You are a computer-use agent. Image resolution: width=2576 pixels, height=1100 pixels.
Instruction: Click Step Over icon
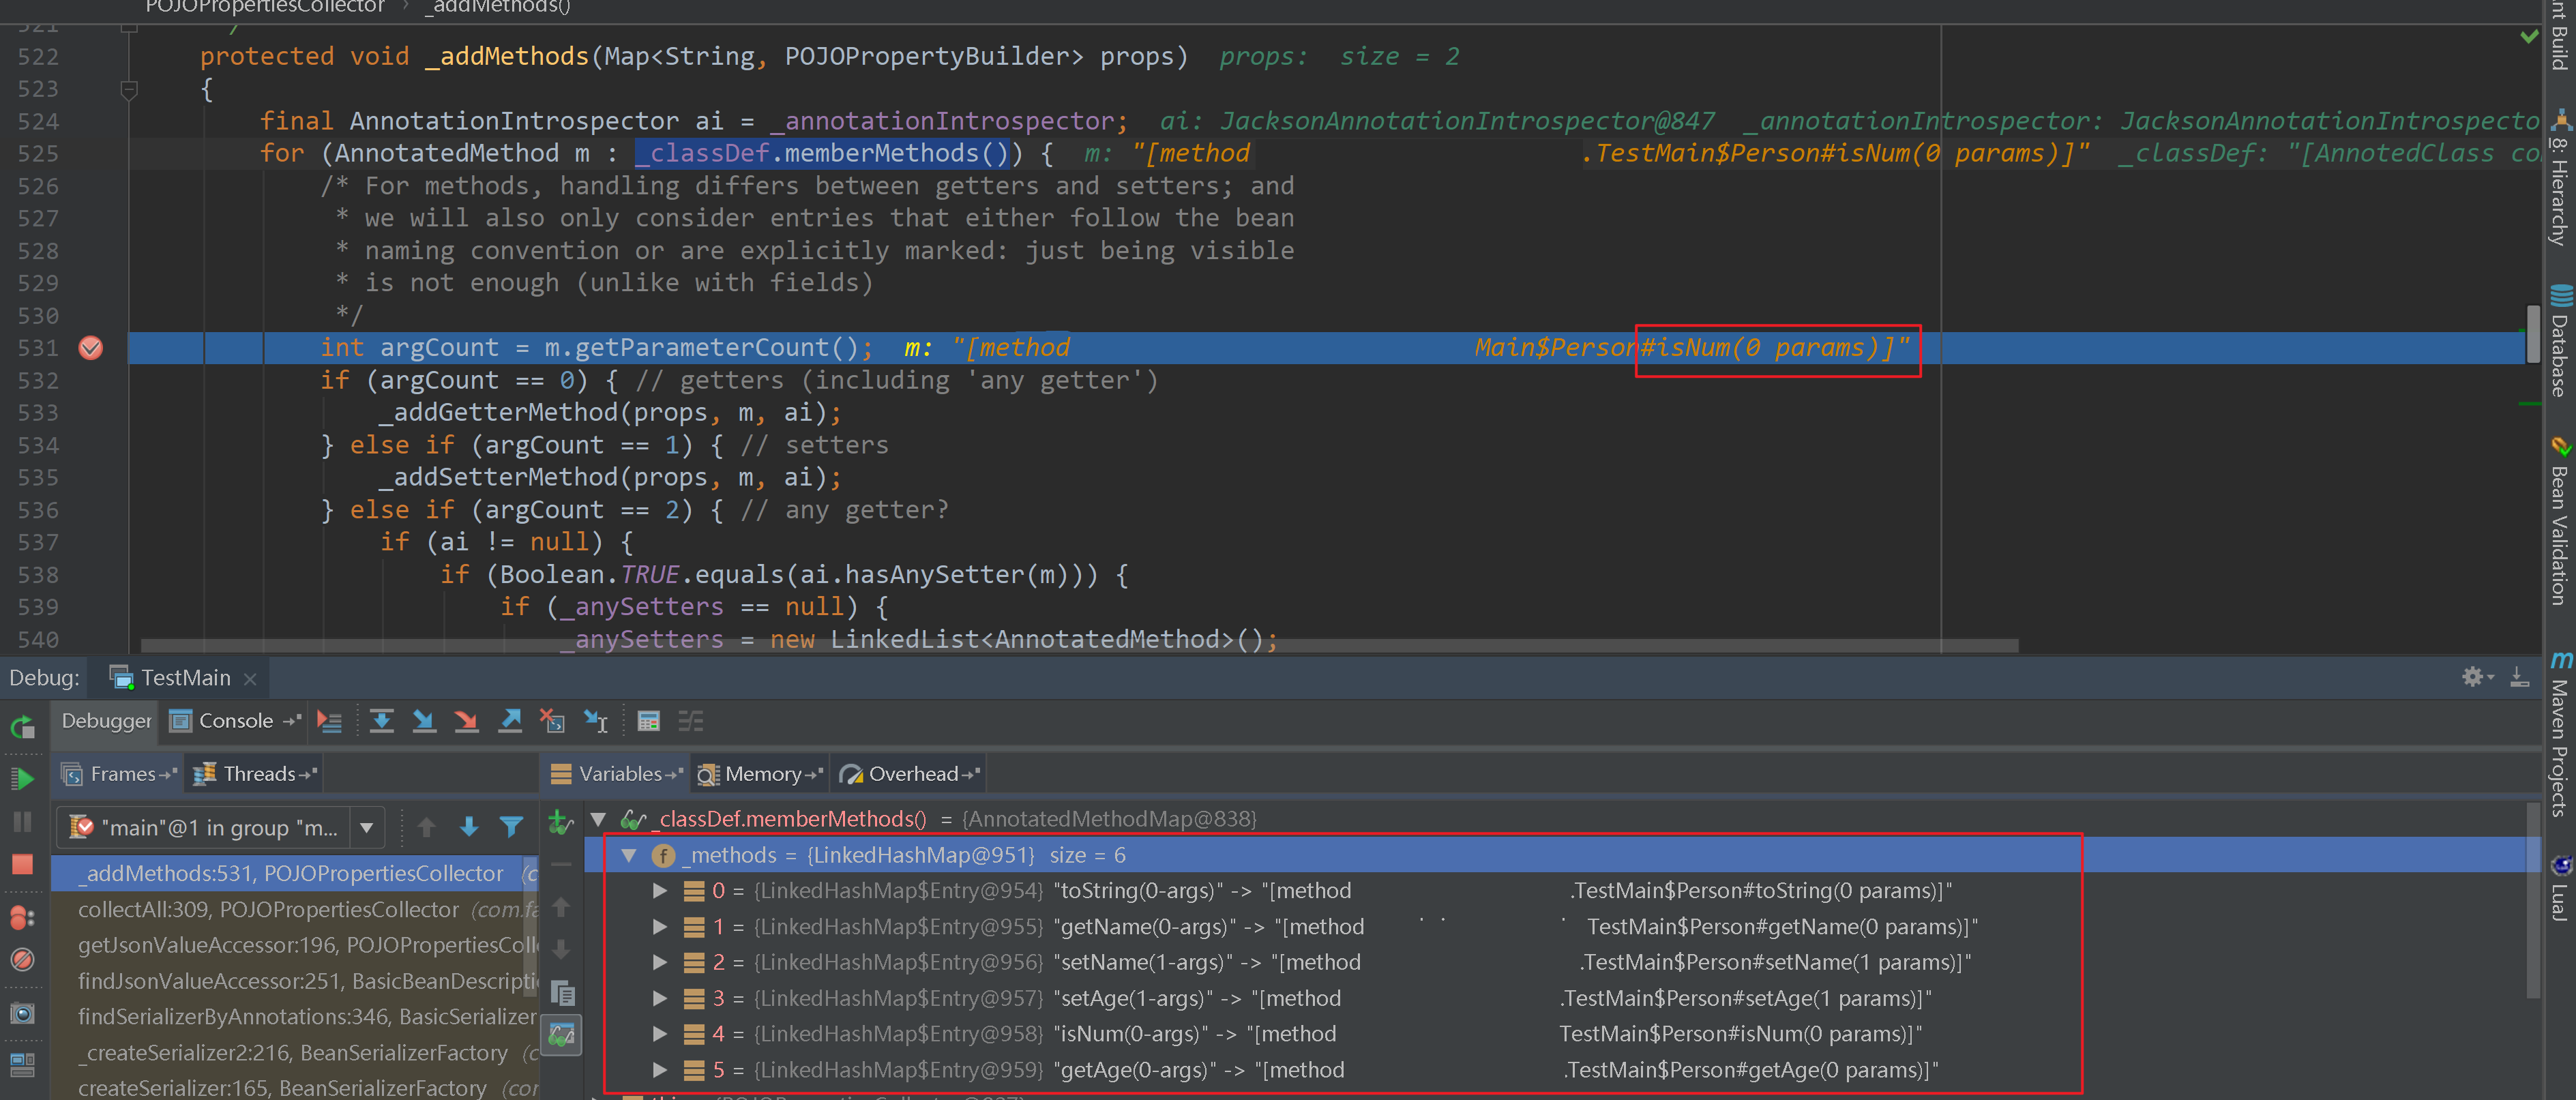coord(381,721)
